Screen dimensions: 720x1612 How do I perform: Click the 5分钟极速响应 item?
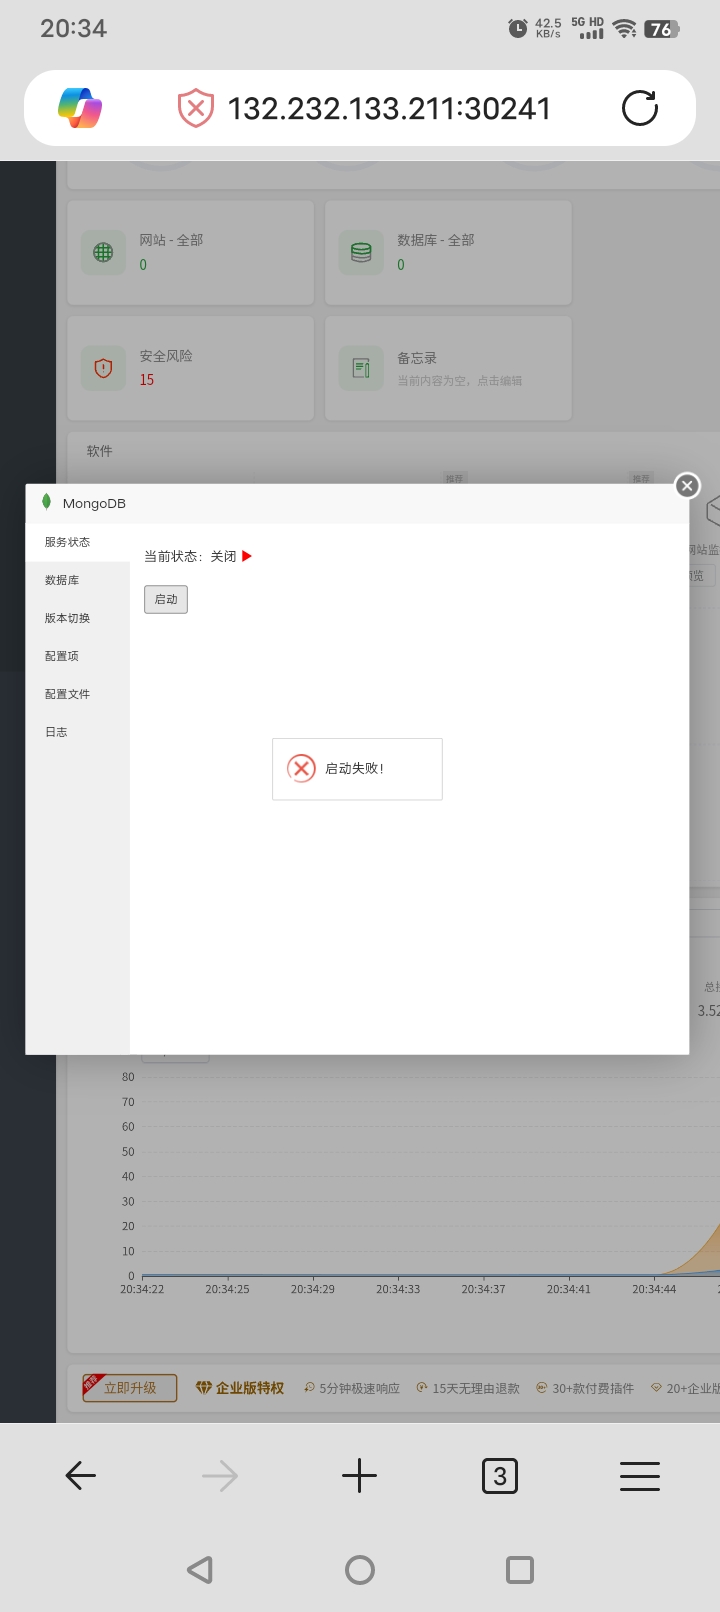tap(352, 1388)
